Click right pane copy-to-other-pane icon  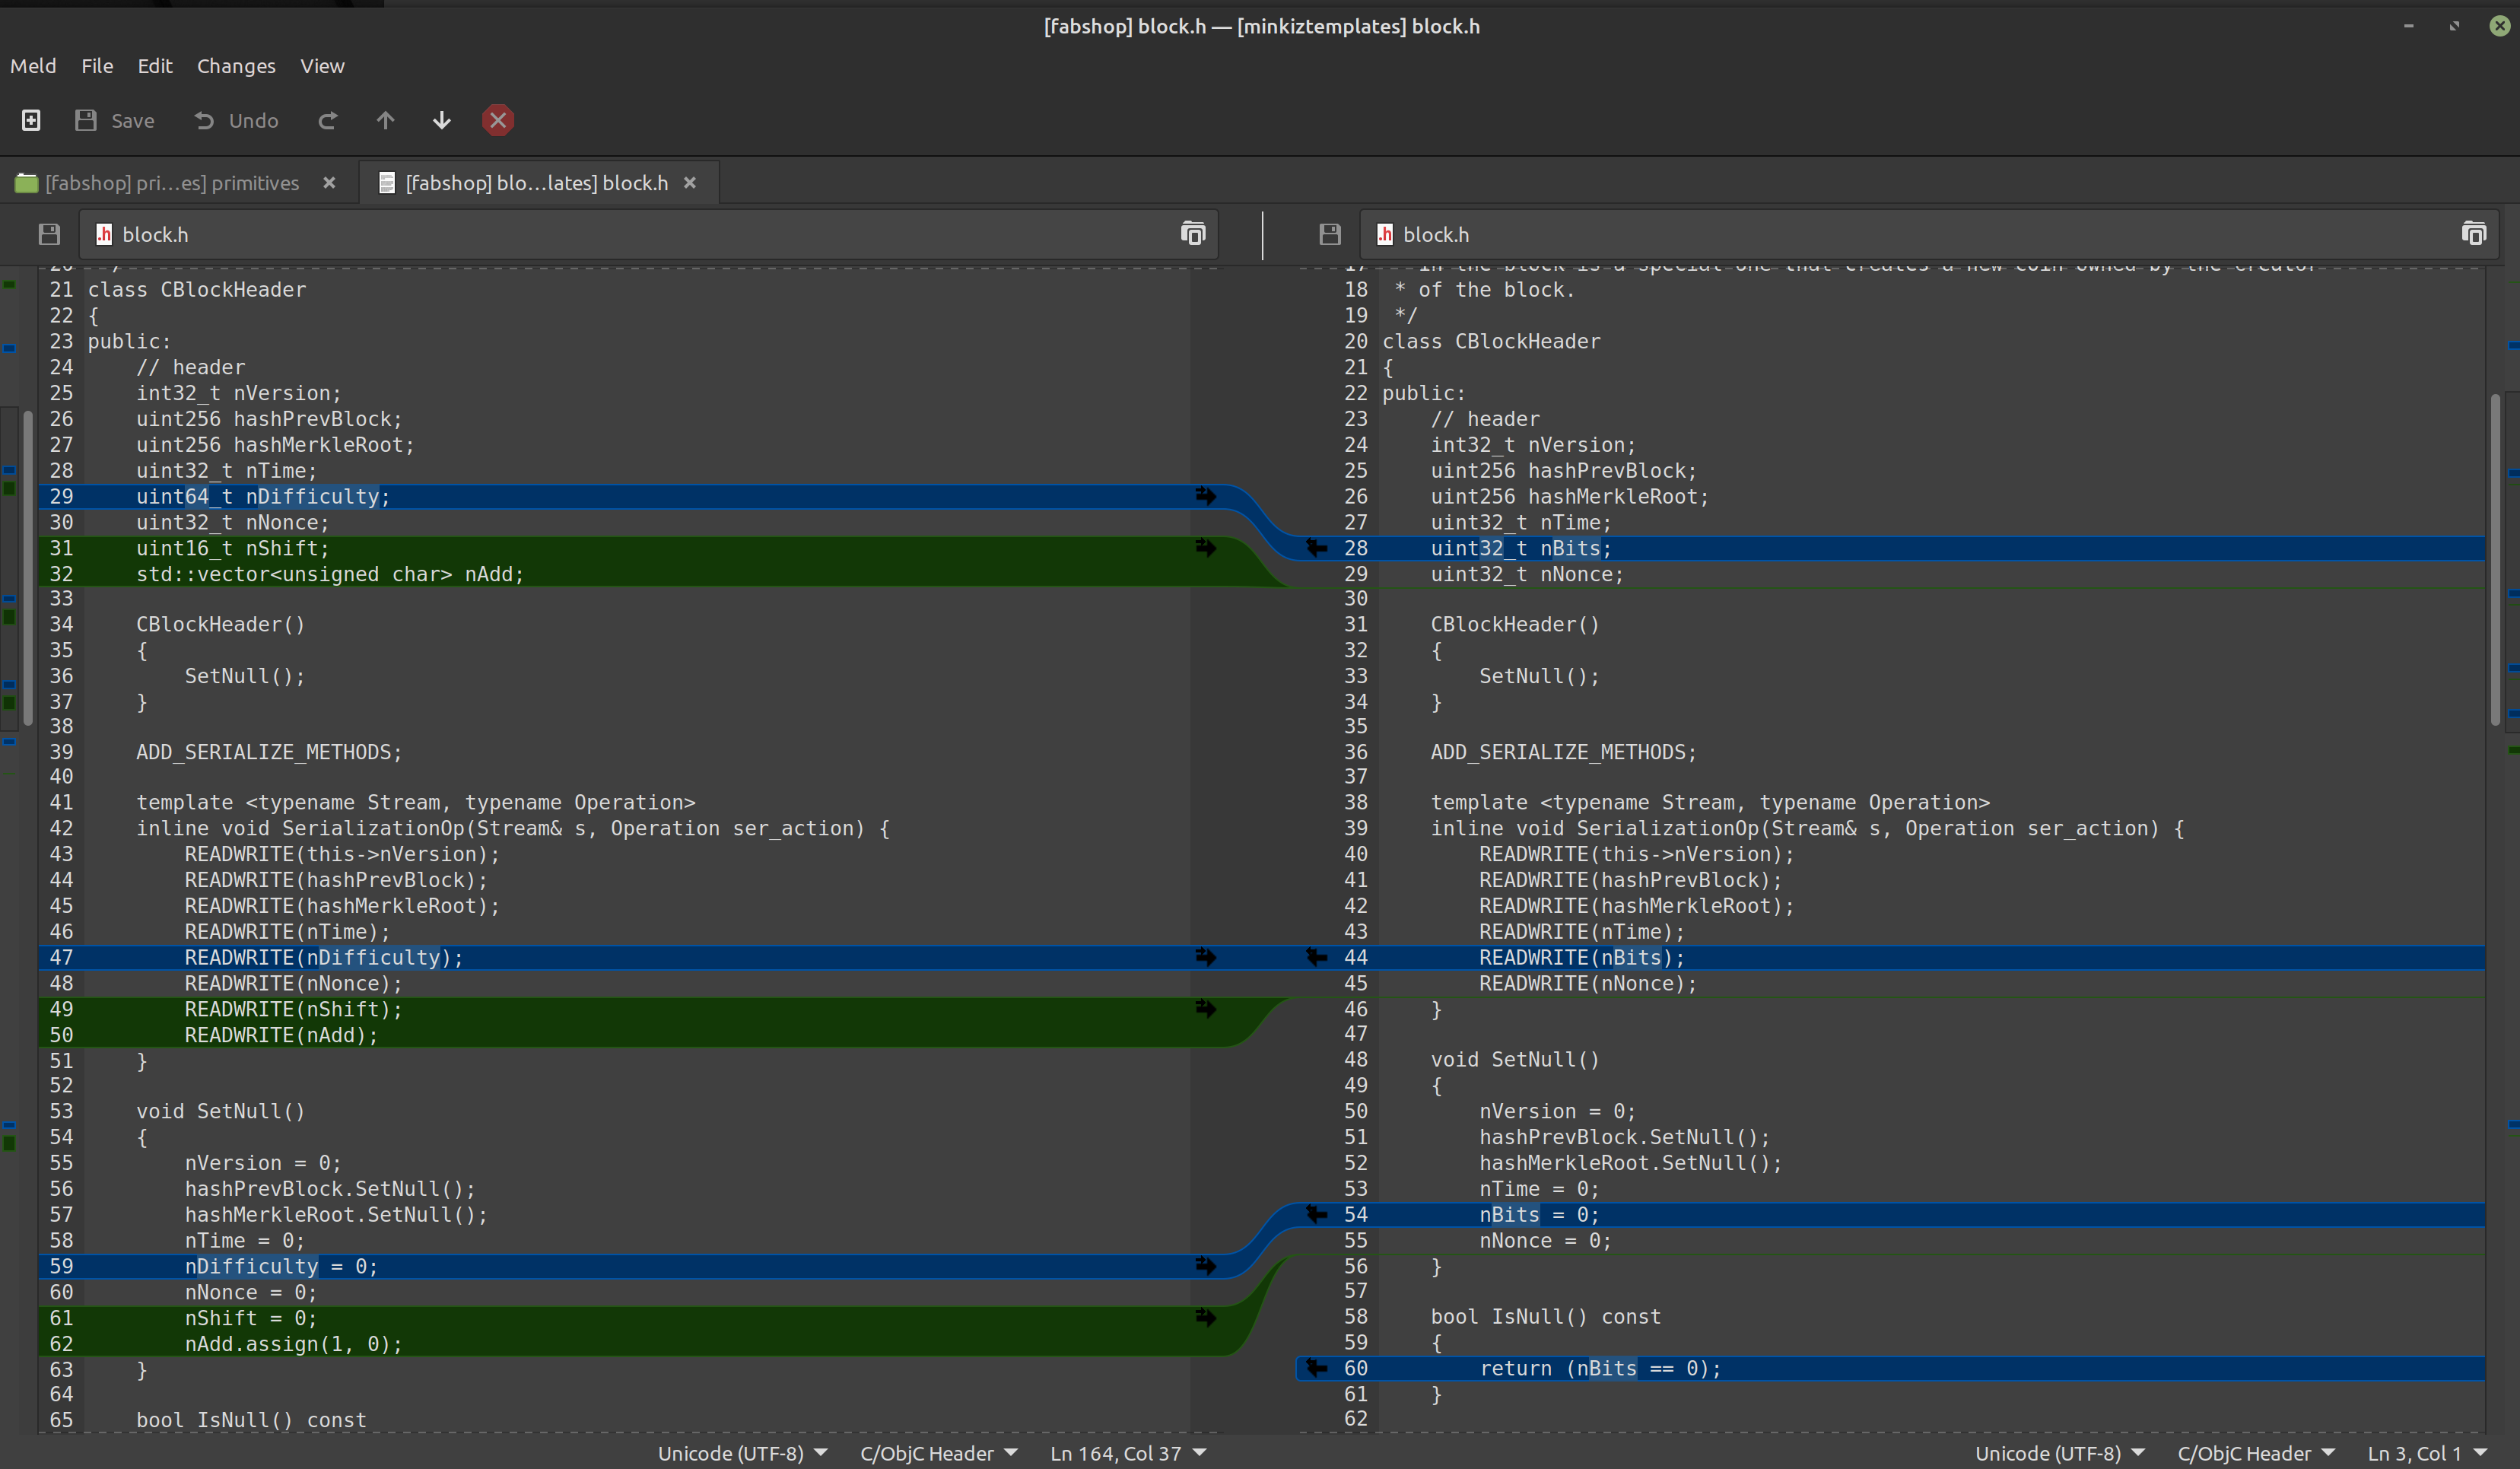tap(2473, 234)
